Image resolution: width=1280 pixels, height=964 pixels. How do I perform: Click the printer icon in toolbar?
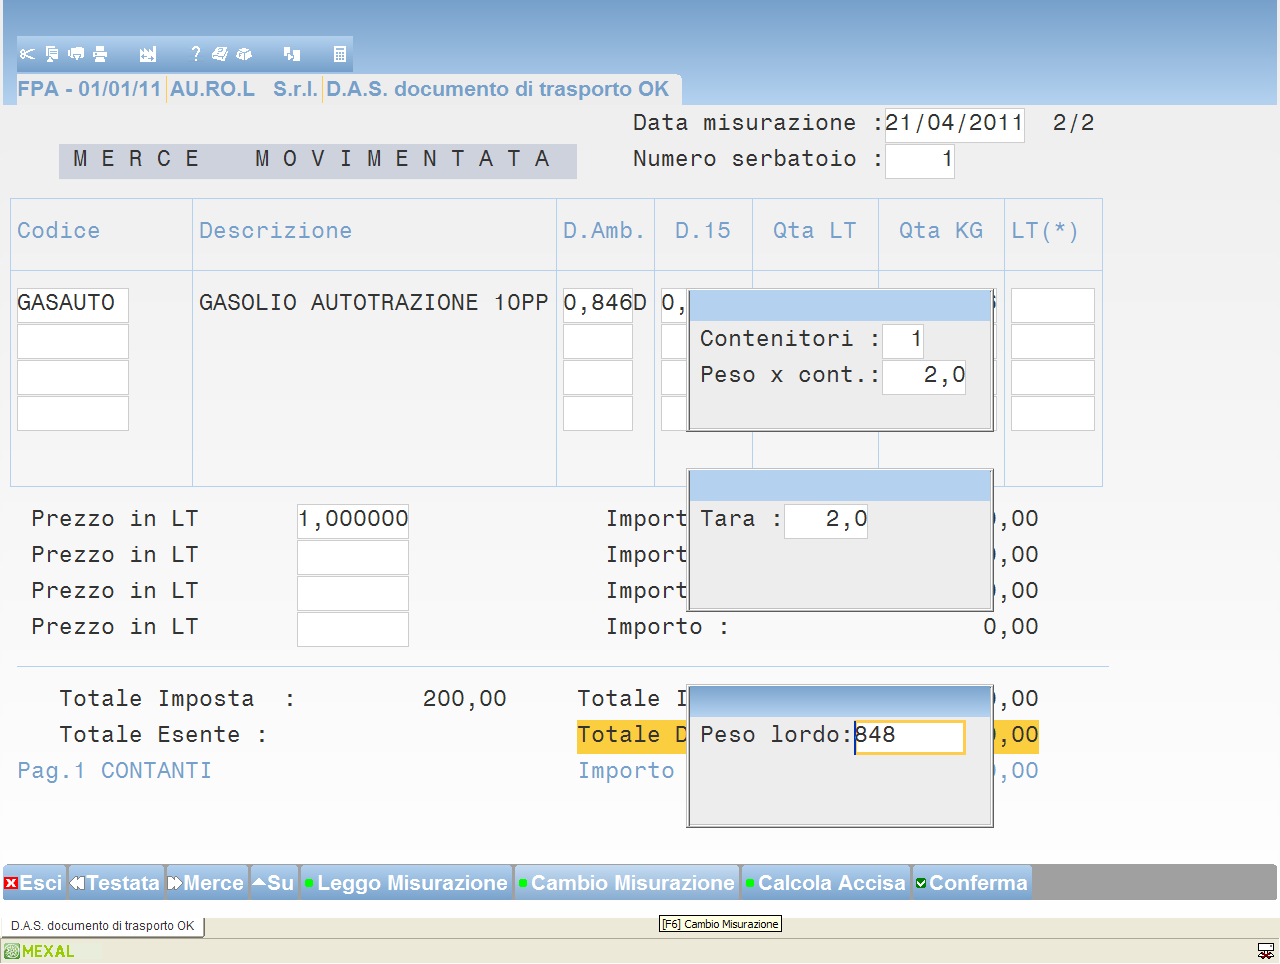tap(100, 54)
